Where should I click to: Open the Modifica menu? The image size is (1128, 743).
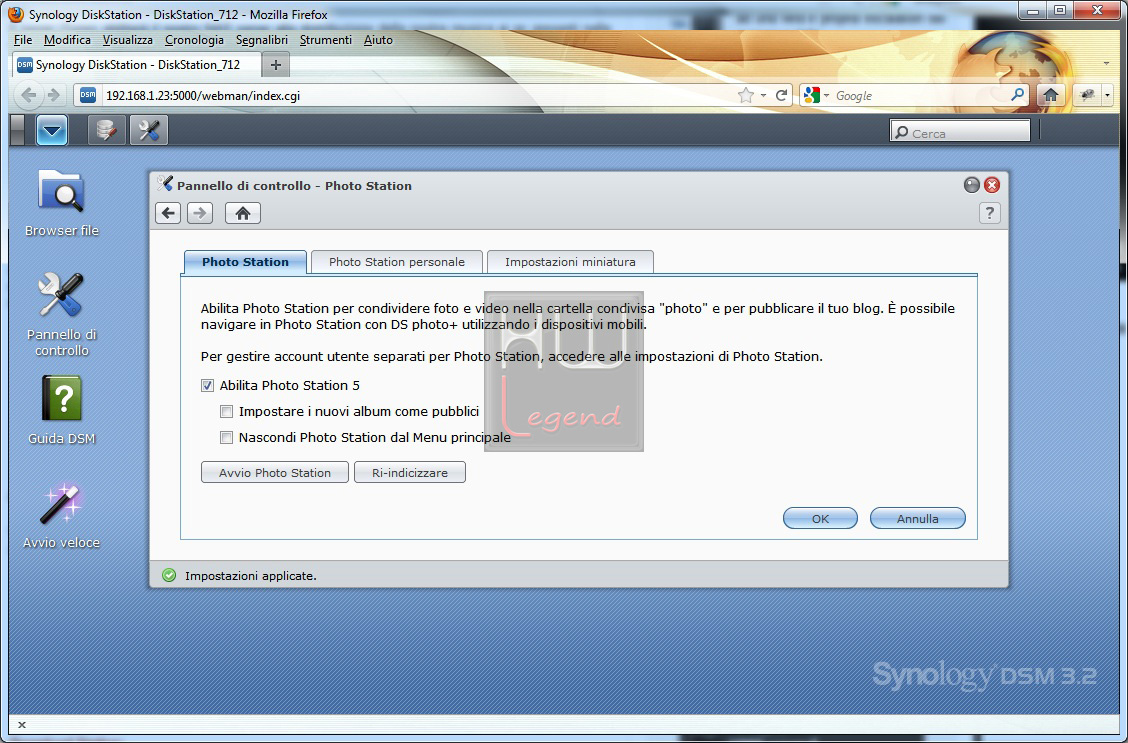67,40
